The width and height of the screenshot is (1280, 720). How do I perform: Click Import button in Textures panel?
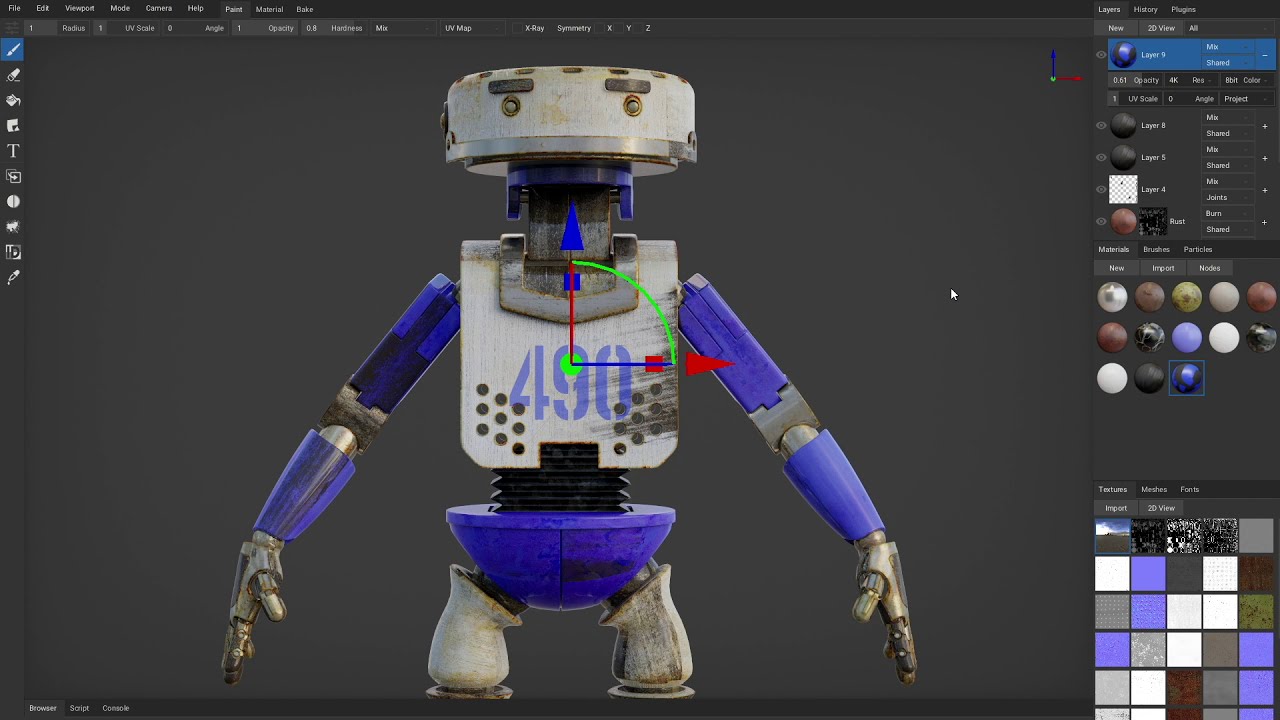(x=1115, y=508)
